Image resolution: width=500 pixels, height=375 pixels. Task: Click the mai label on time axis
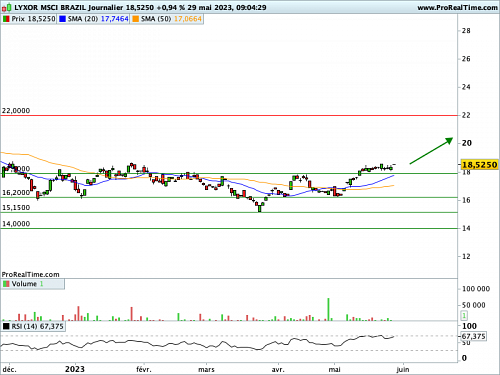click(x=334, y=369)
